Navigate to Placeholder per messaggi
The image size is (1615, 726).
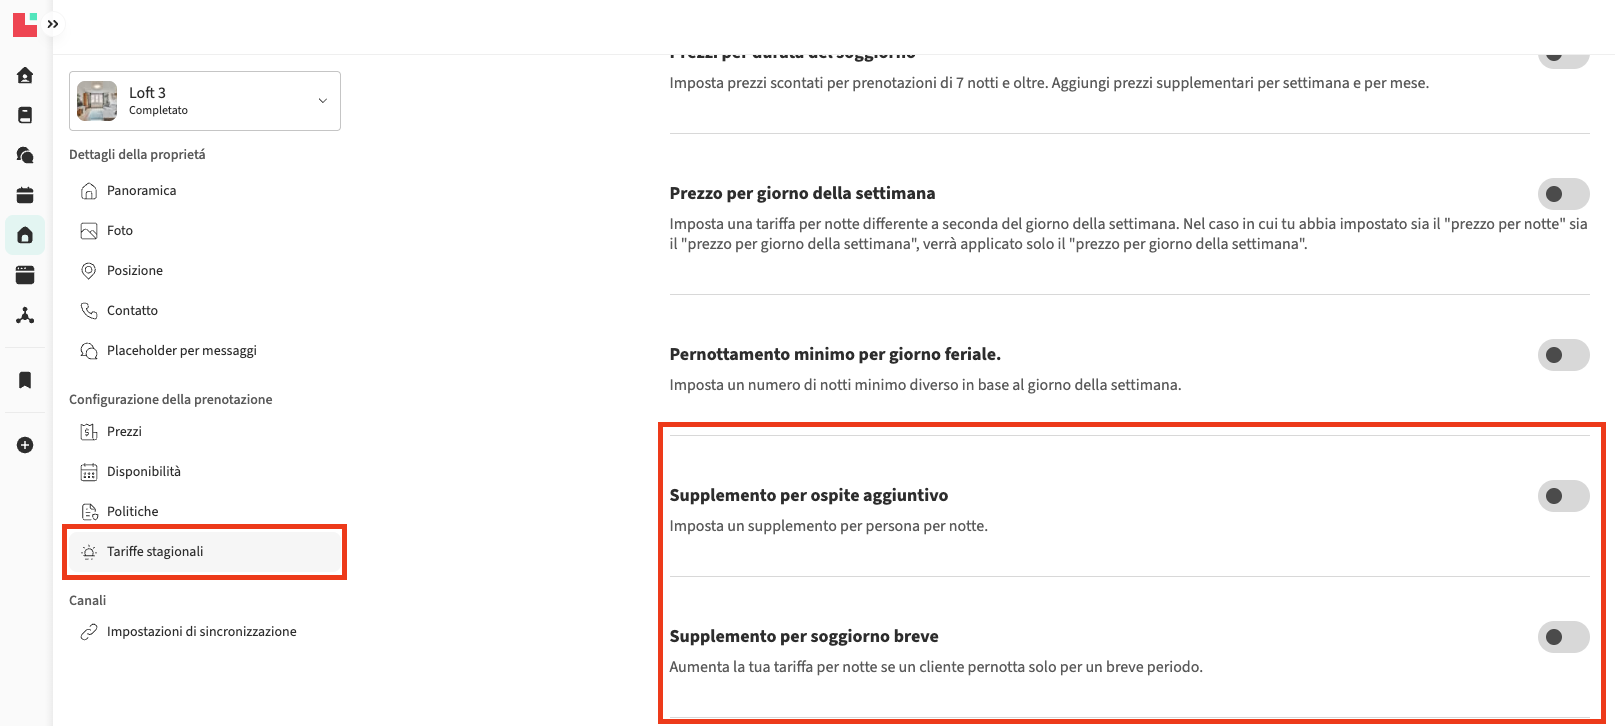tap(181, 351)
